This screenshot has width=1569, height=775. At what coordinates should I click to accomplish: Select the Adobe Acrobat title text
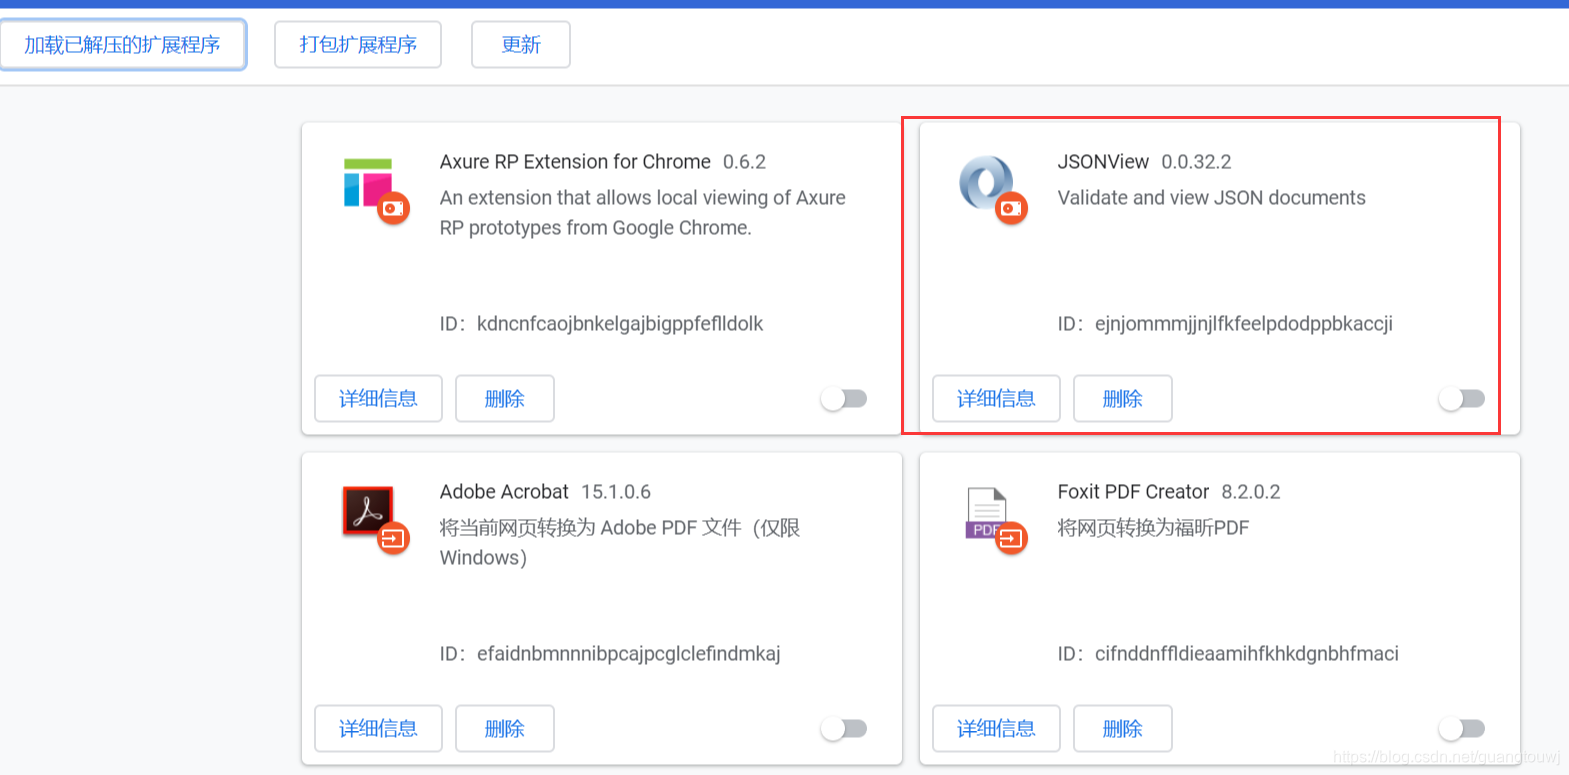click(x=504, y=492)
